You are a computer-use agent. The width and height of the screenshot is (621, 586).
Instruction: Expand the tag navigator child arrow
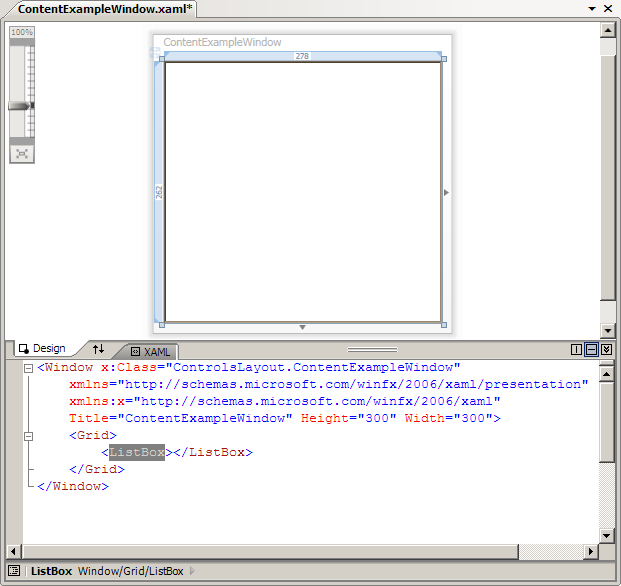tap(192, 571)
